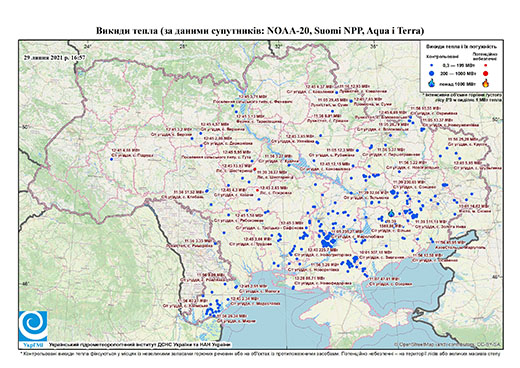Click the 200 — 1000 МВт legend label
520x368 pixels.
click(x=457, y=73)
